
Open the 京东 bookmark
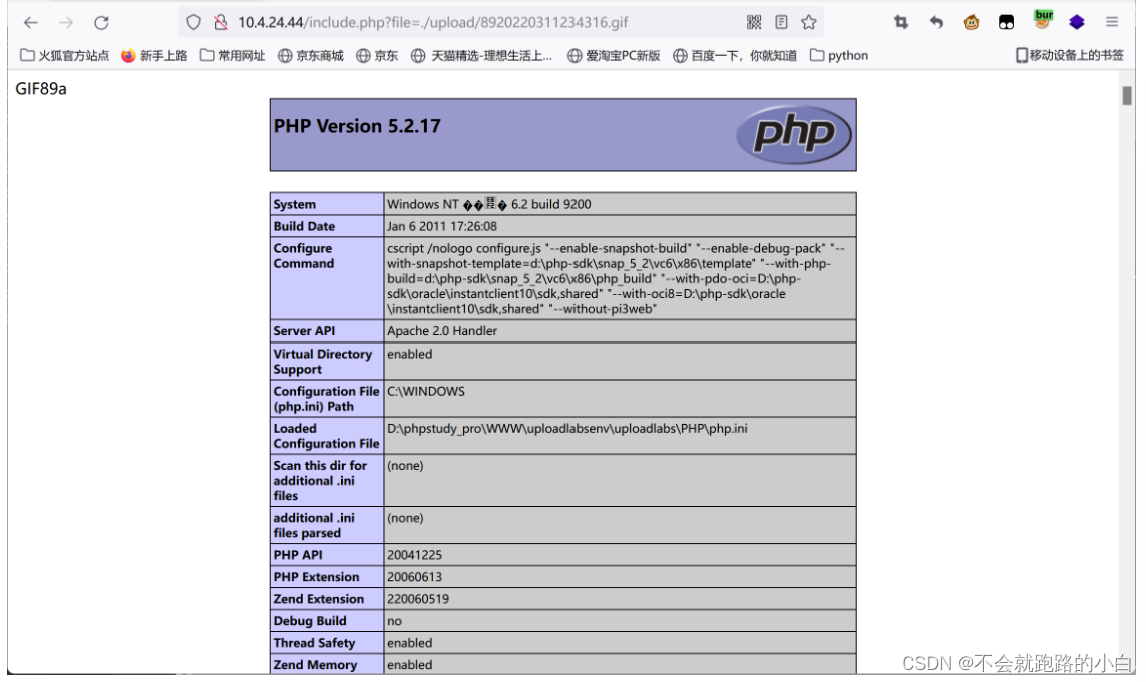click(x=377, y=56)
